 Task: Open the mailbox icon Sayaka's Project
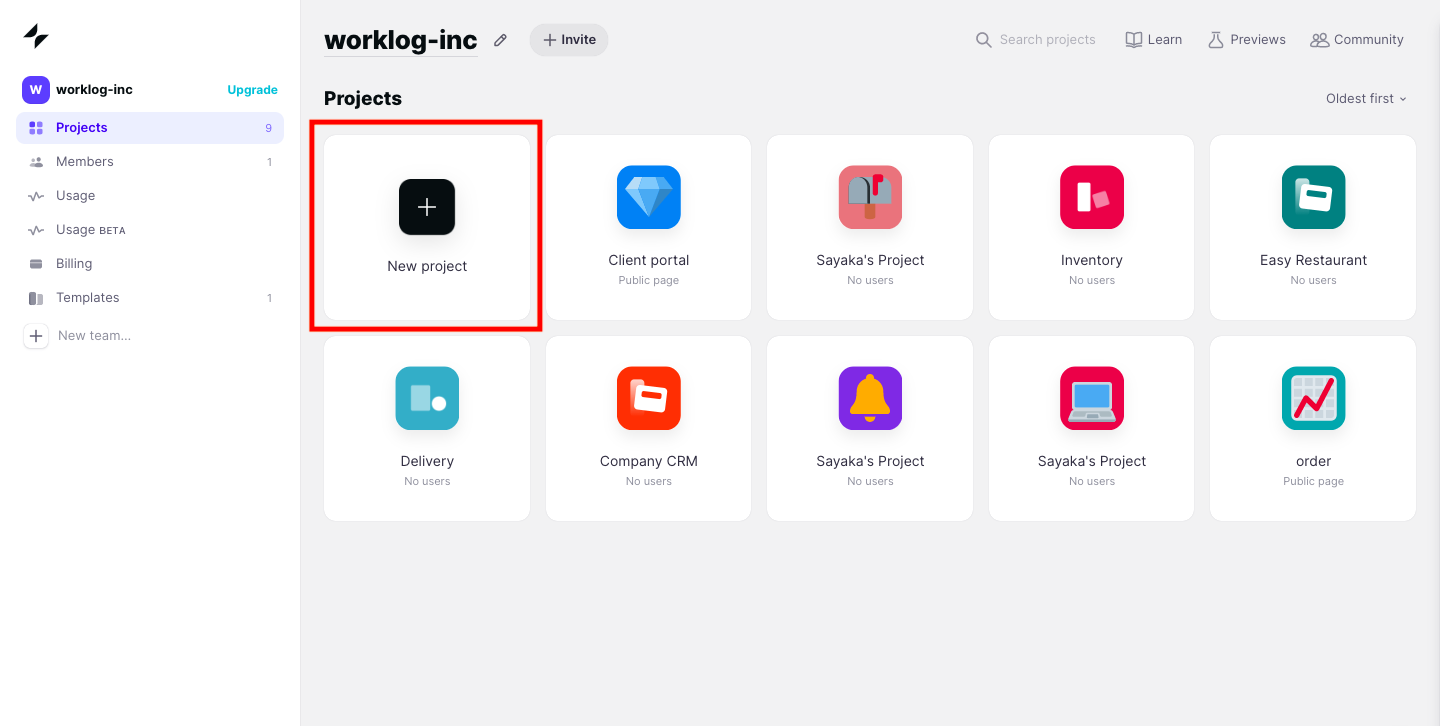click(x=870, y=197)
